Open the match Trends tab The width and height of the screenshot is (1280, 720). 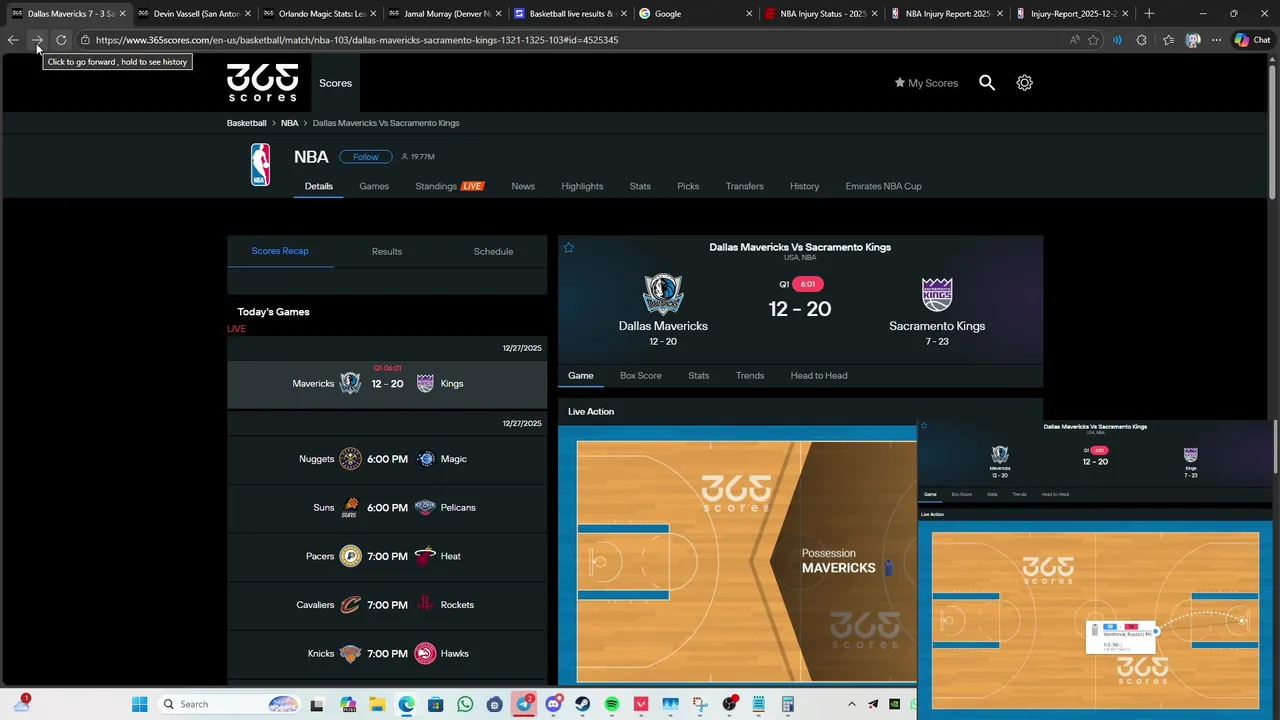tap(750, 376)
